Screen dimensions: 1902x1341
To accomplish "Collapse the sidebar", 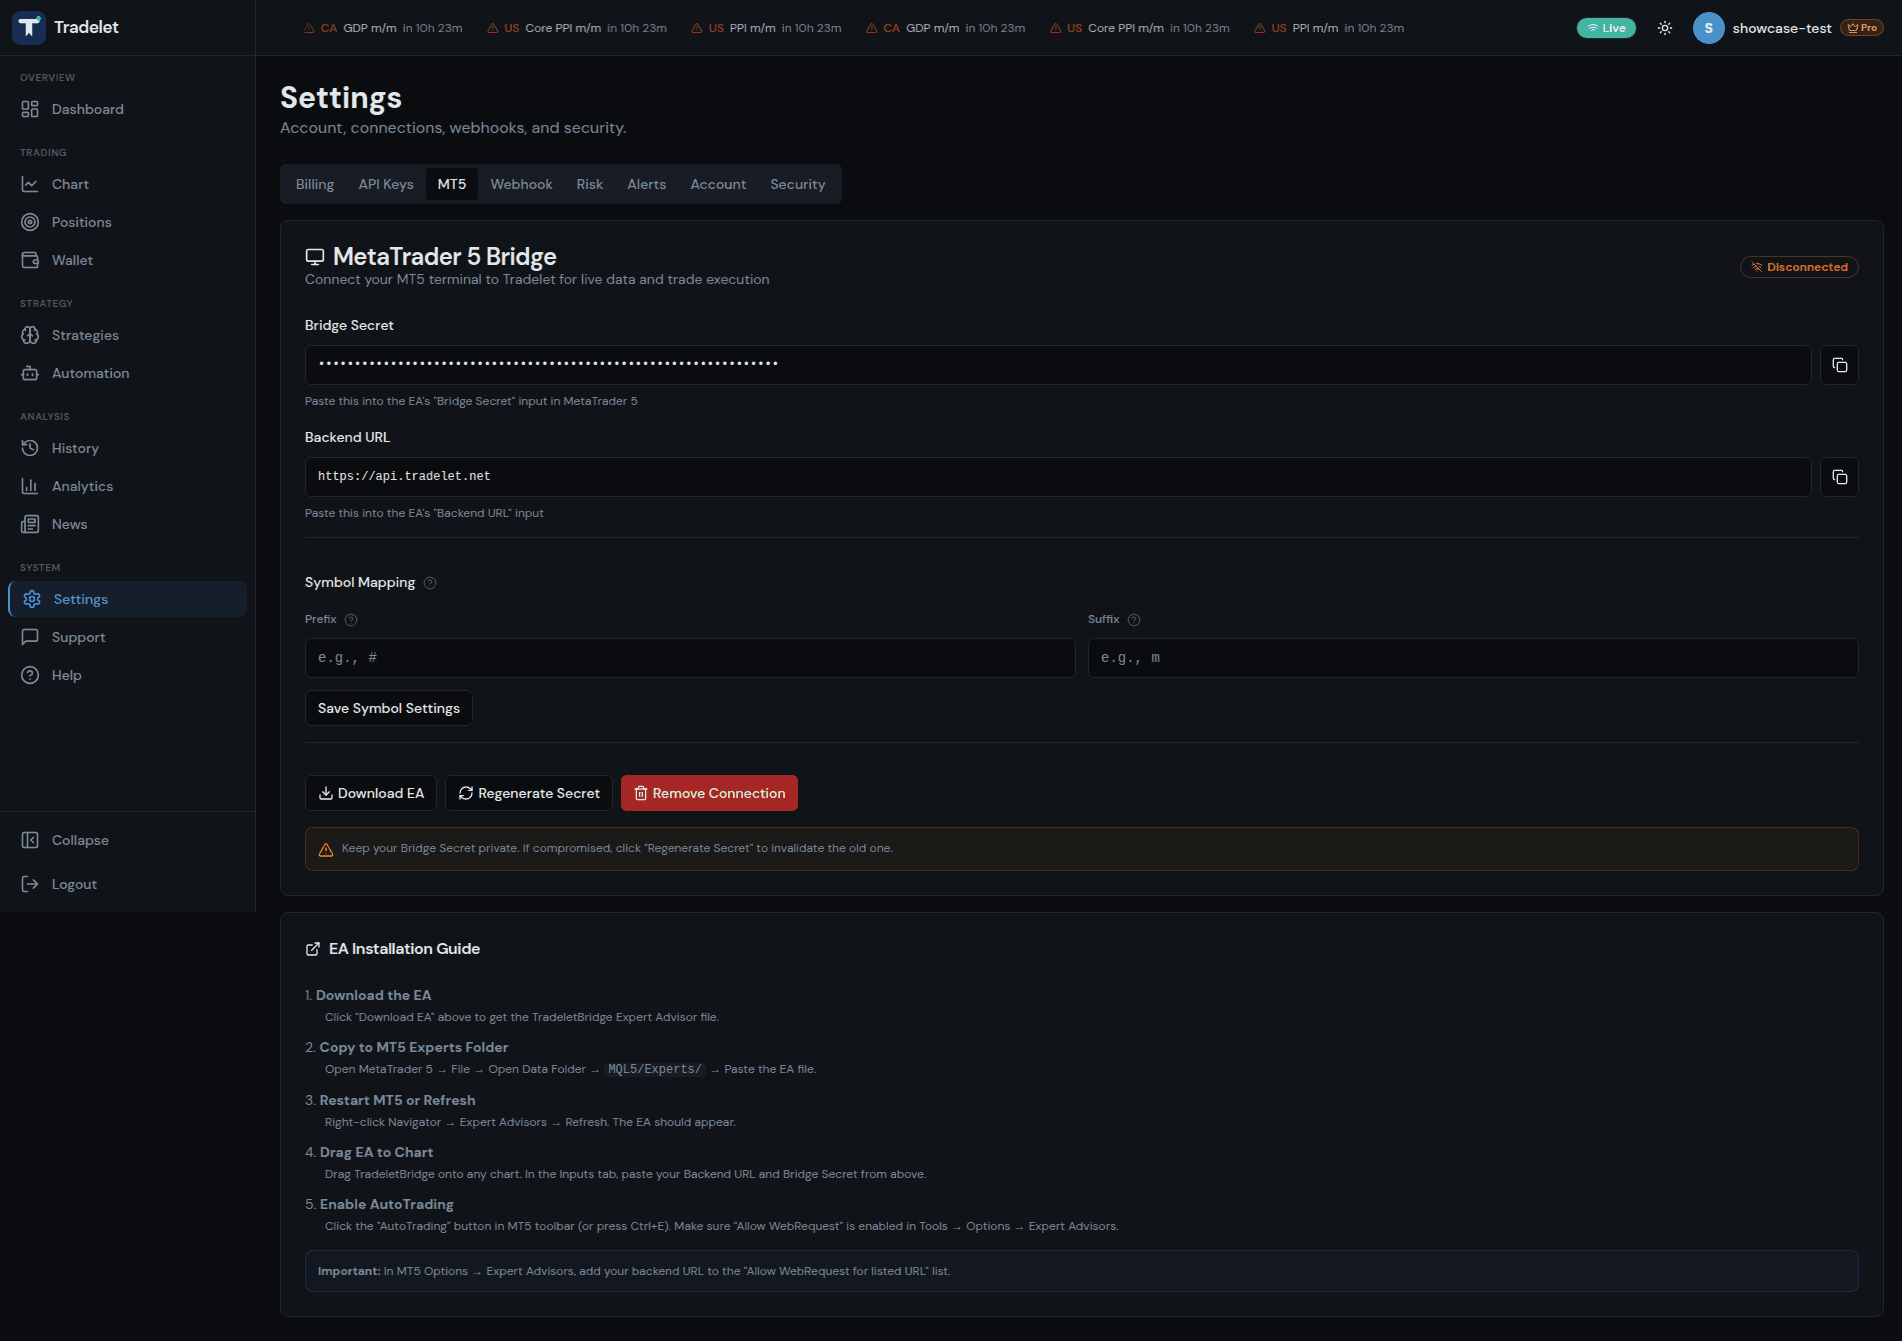I will point(79,840).
